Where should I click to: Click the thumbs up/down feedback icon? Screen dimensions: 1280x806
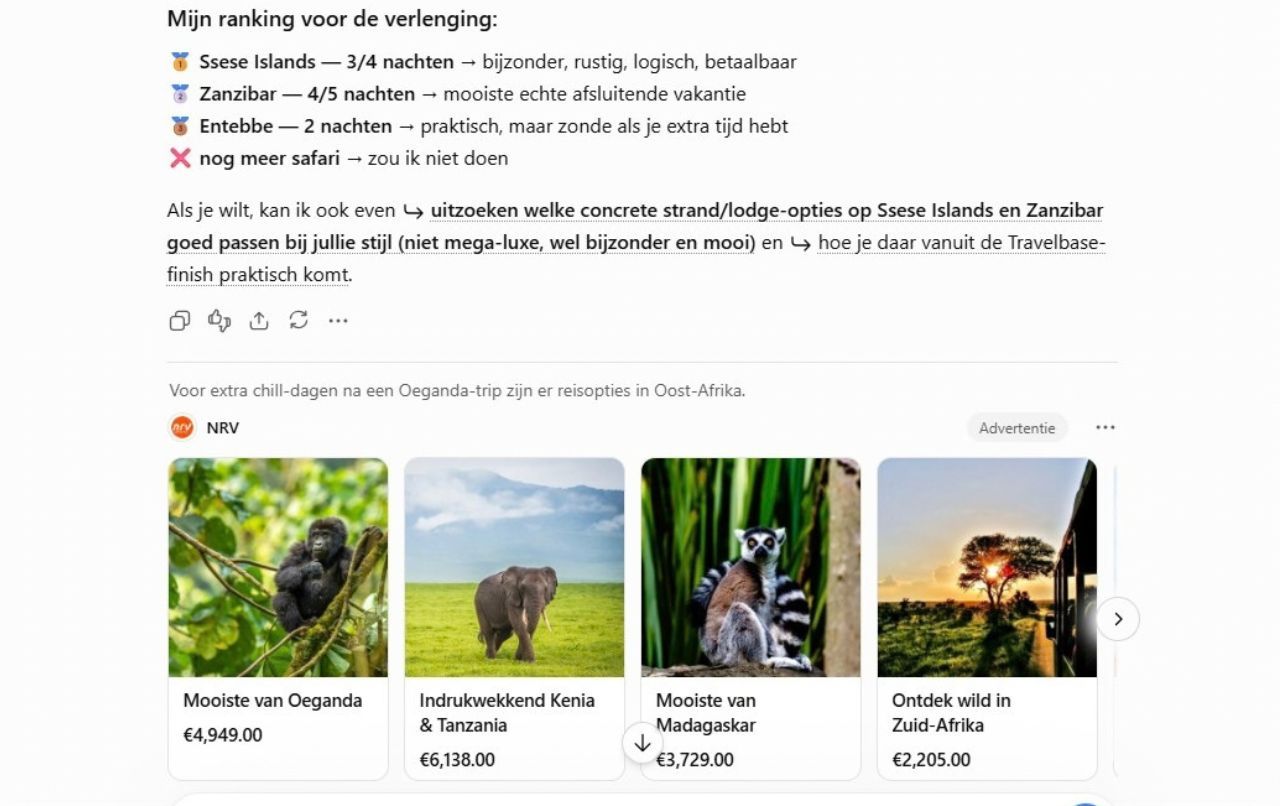tap(219, 320)
